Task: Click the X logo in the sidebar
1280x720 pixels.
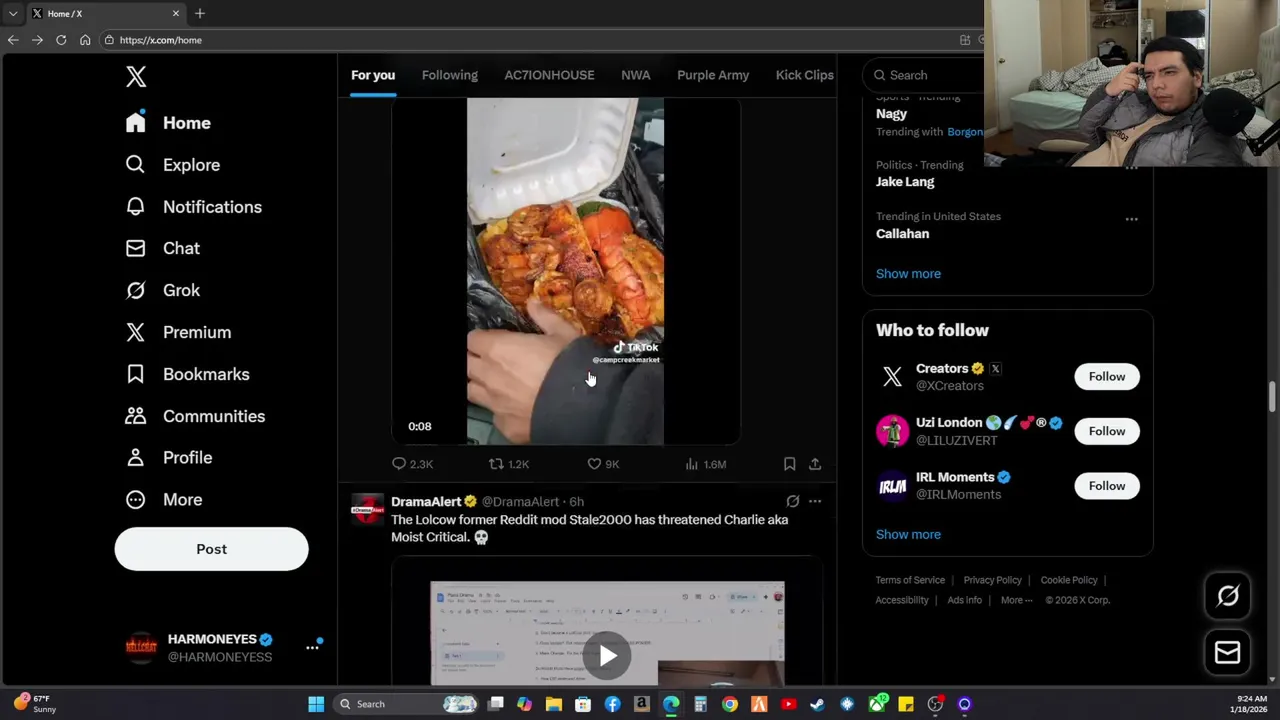Action: coord(136,76)
